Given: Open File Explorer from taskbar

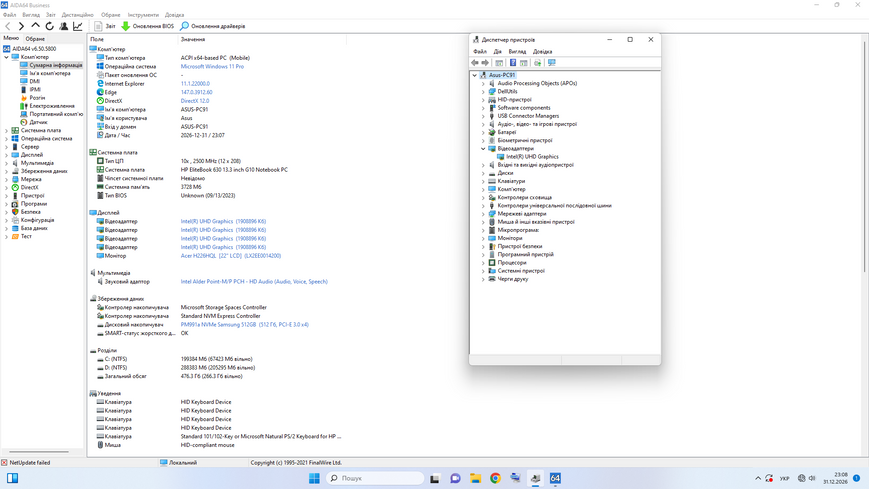Looking at the screenshot, I should (x=476, y=478).
